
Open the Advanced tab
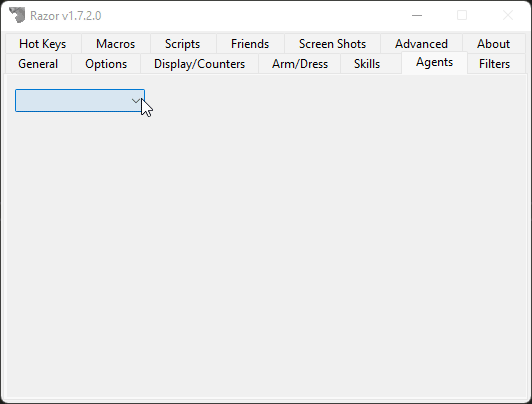(421, 44)
